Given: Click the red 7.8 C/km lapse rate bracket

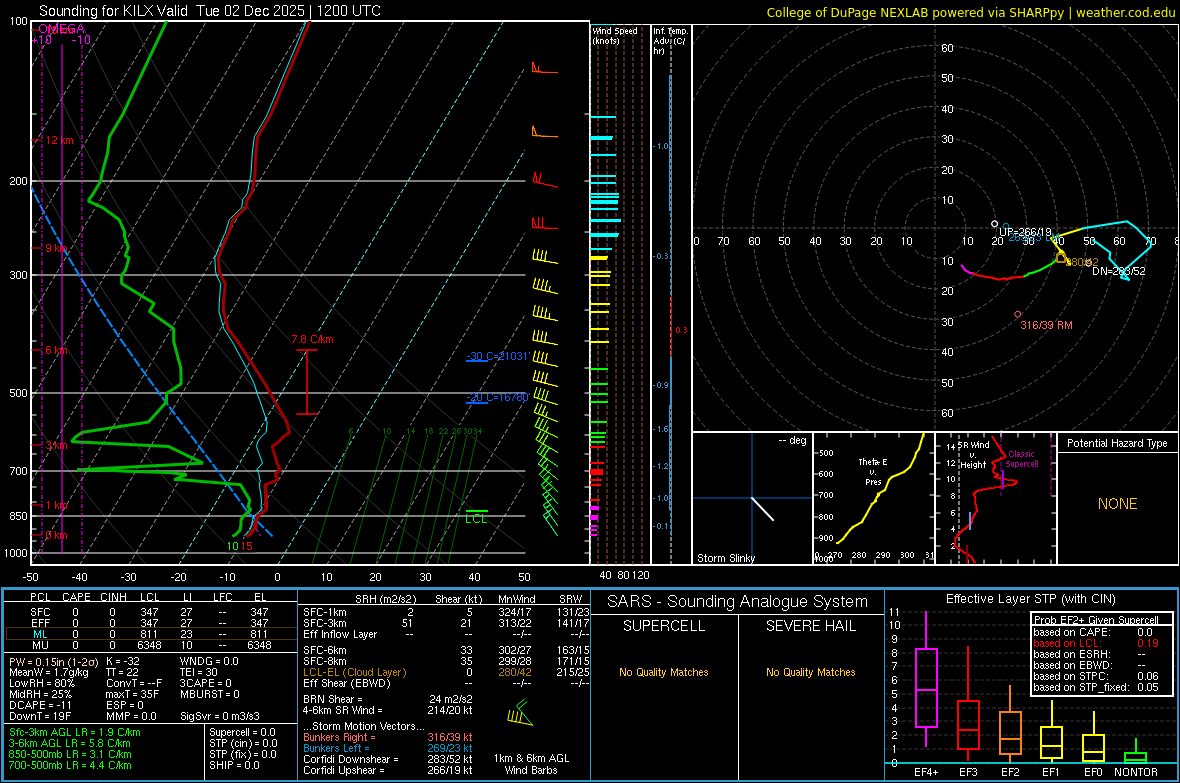Looking at the screenshot, I should (x=306, y=382).
